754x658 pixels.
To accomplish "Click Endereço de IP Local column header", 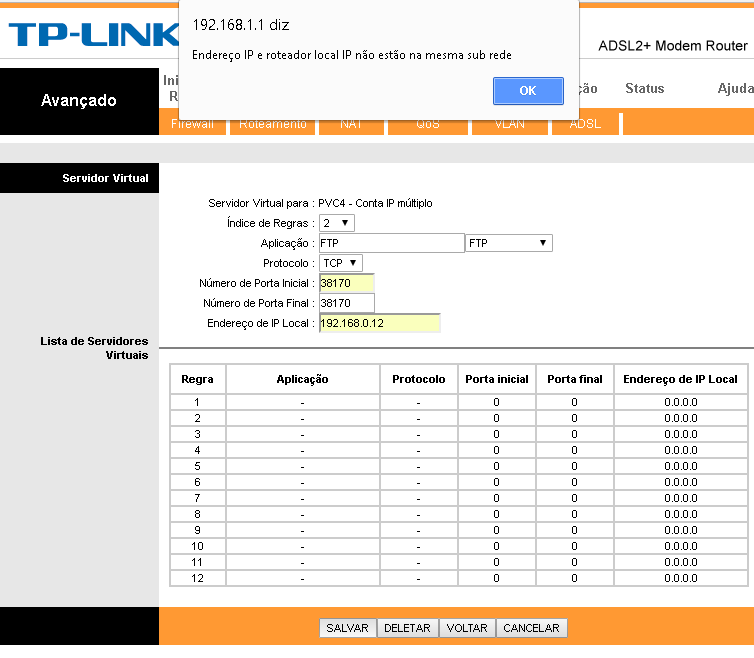I will click(680, 379).
